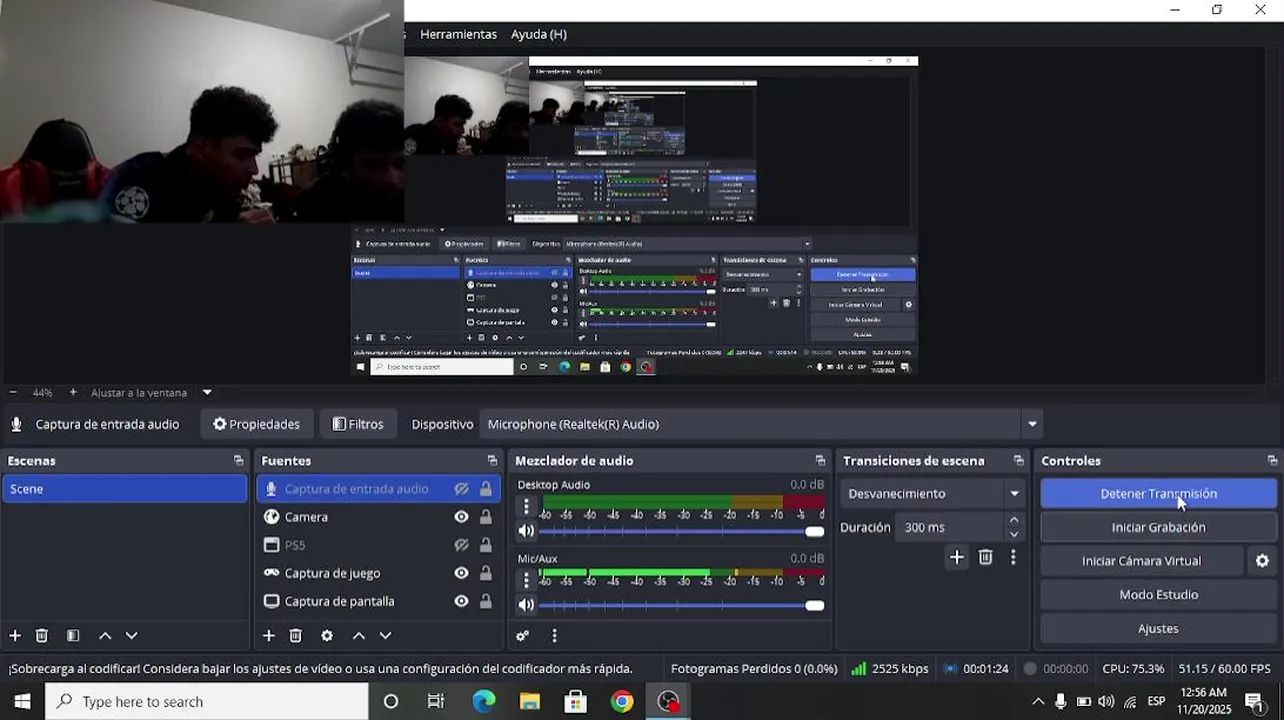Screen dimensions: 1284x720
Task: Remove selected source with Fuentes trash icon
Action: [x=296, y=635]
